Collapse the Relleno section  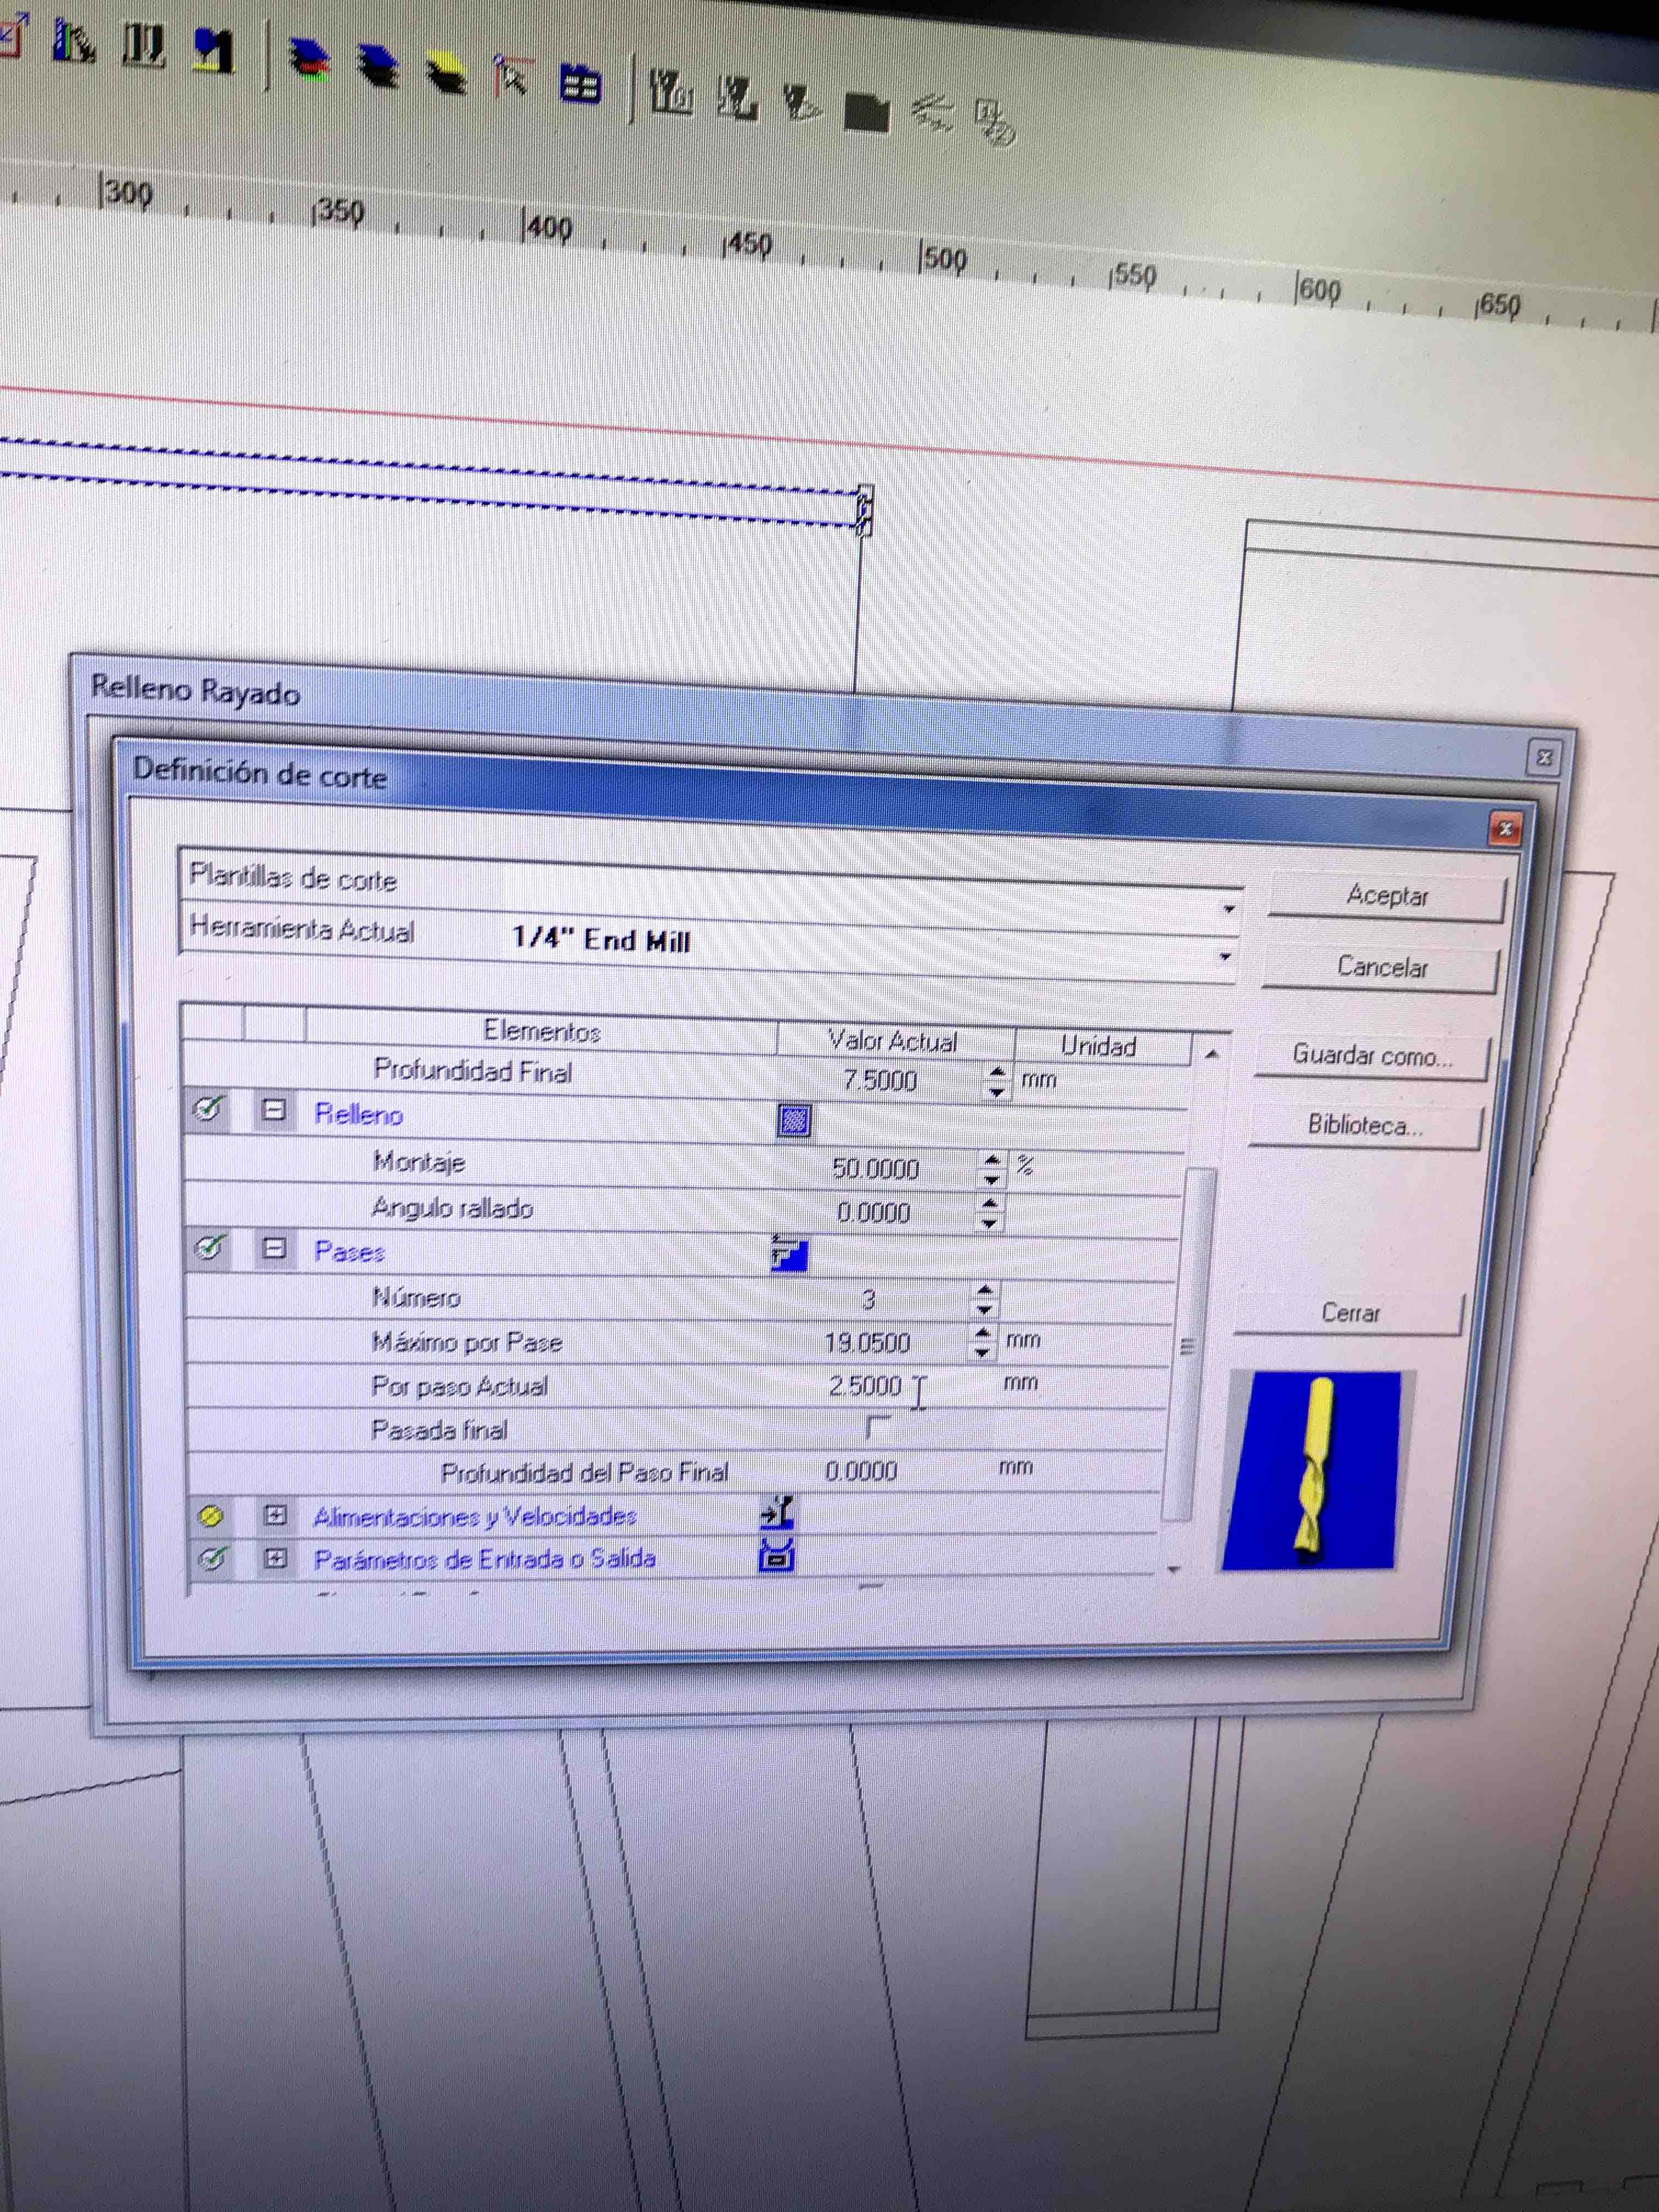click(274, 1110)
